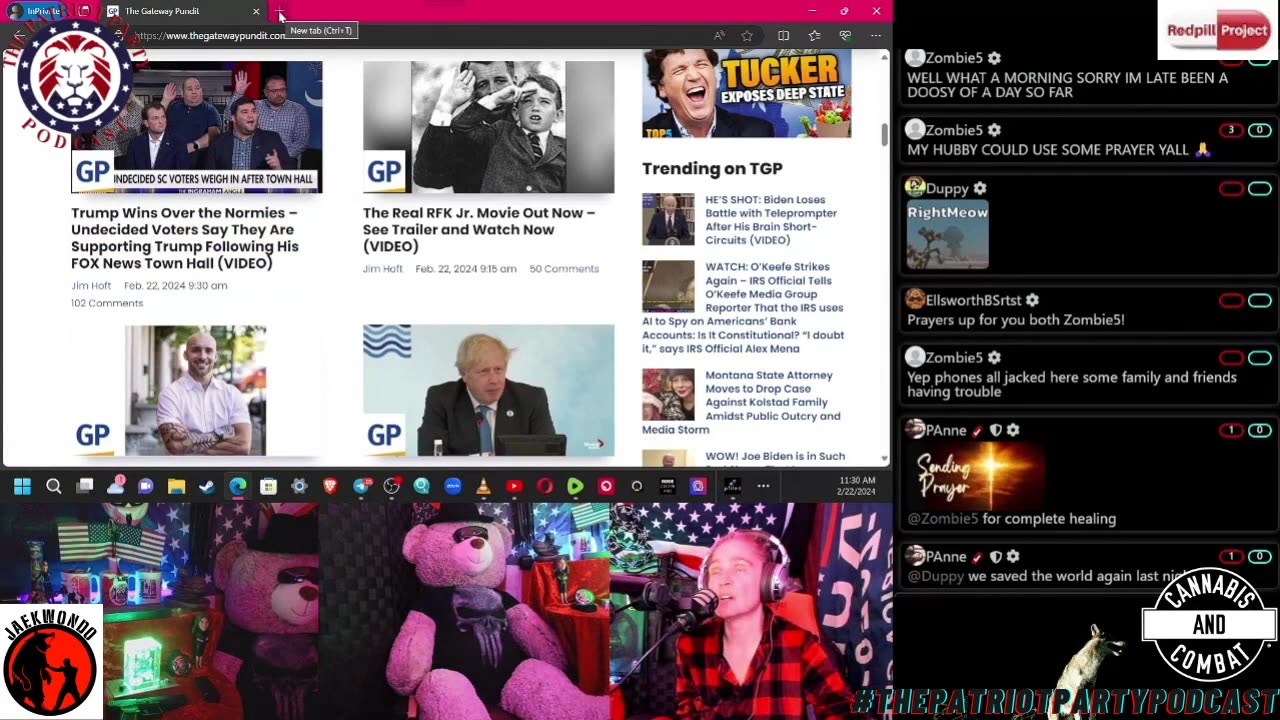The height and width of the screenshot is (720, 1280).
Task: Open Jim Hoft author link under the RFK article
Action: coord(383,269)
